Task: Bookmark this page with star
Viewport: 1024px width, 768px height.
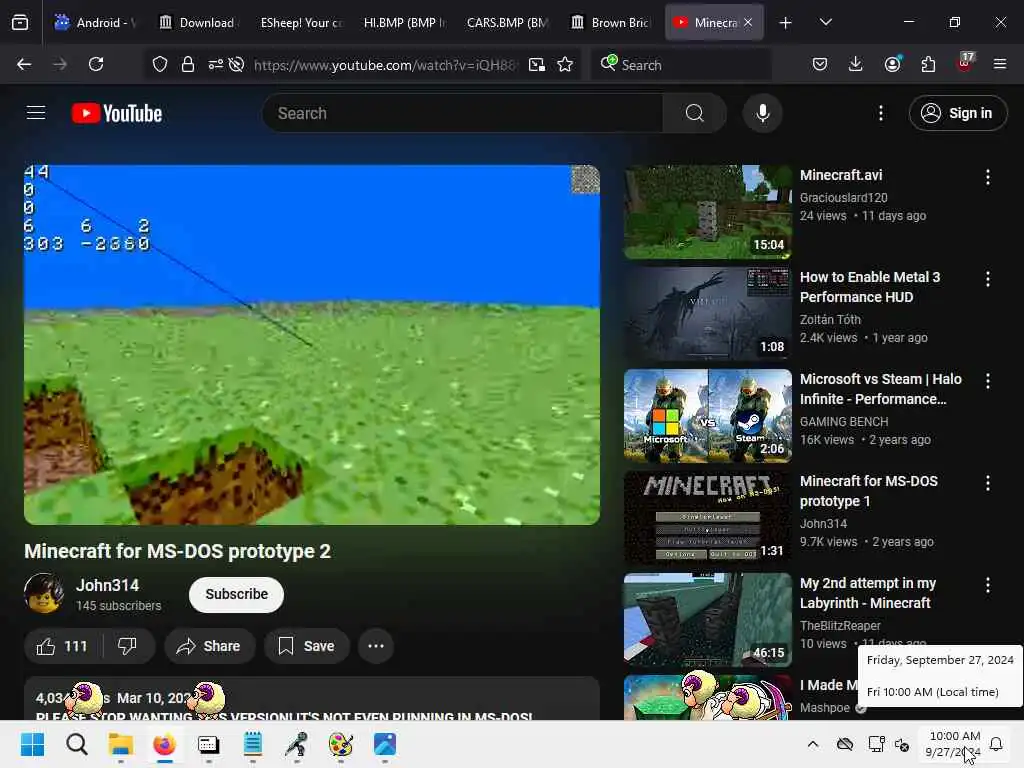Action: click(565, 64)
